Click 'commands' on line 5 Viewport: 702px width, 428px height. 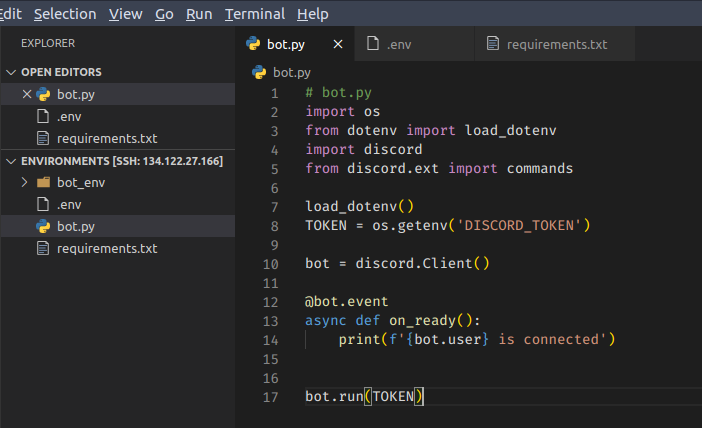click(x=539, y=168)
